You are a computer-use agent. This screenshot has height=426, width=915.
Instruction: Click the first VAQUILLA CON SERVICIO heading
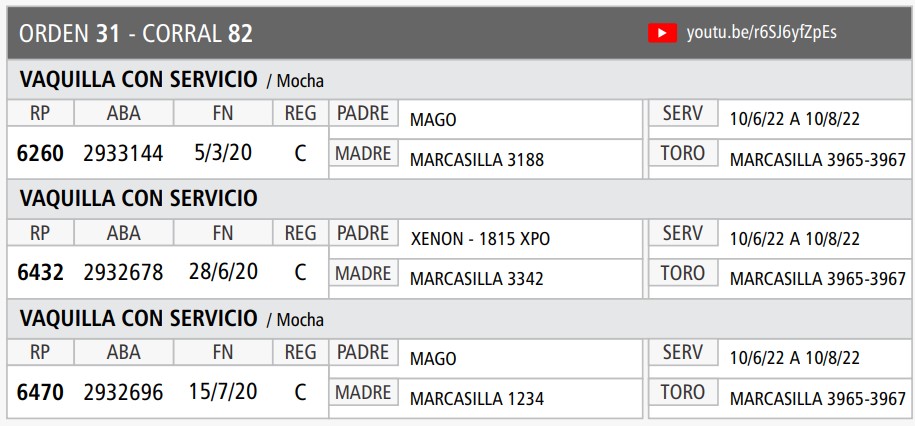(x=138, y=79)
